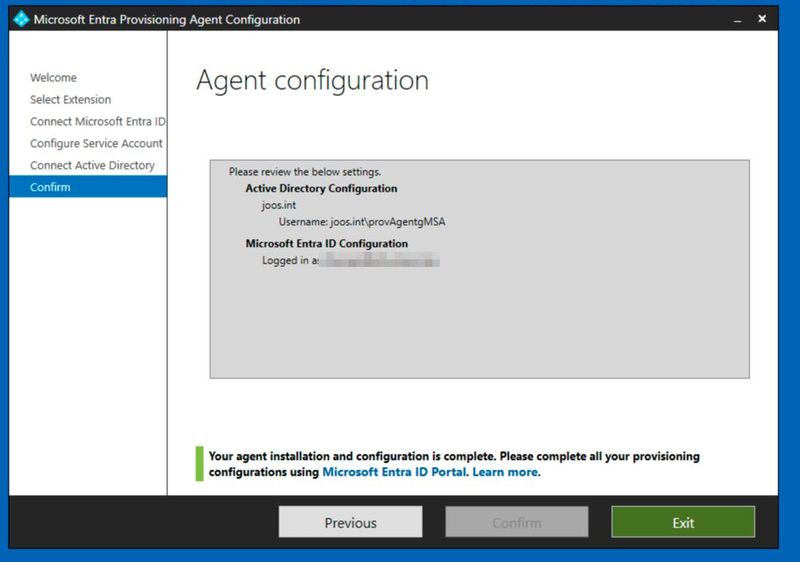Click 'Please review the below settings.' text
Image resolution: width=800 pixels, height=562 pixels.
click(305, 172)
